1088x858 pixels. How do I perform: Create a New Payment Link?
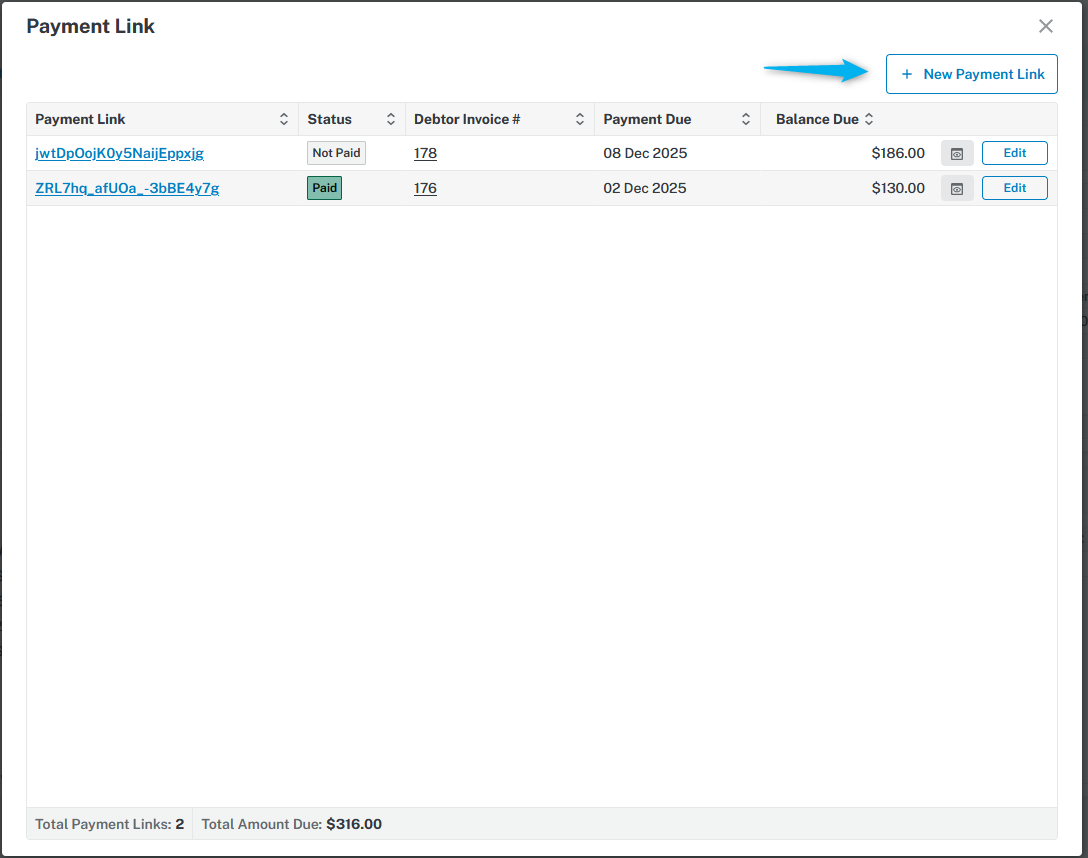[x=972, y=74]
